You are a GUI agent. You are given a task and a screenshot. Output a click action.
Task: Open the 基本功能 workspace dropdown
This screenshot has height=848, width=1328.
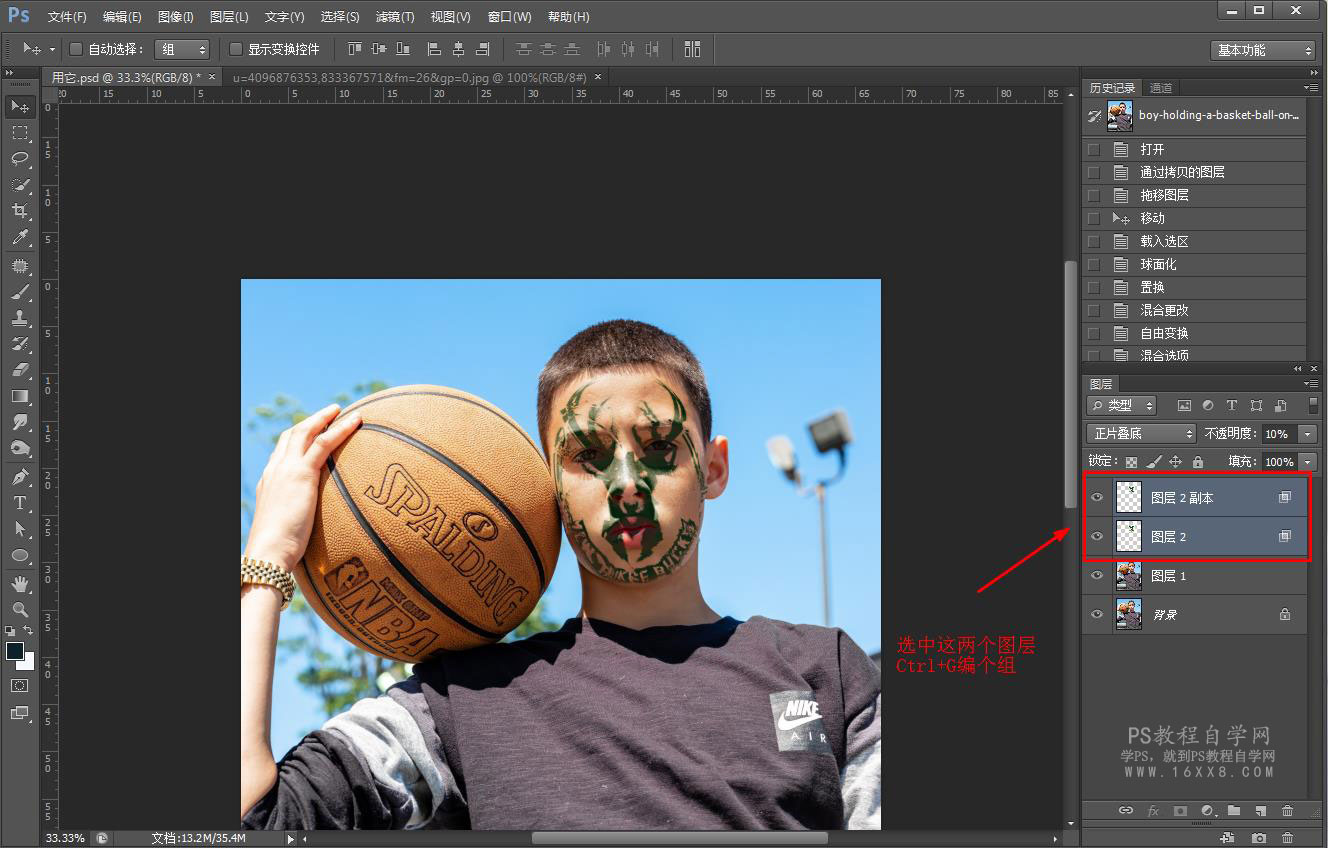(x=1263, y=50)
